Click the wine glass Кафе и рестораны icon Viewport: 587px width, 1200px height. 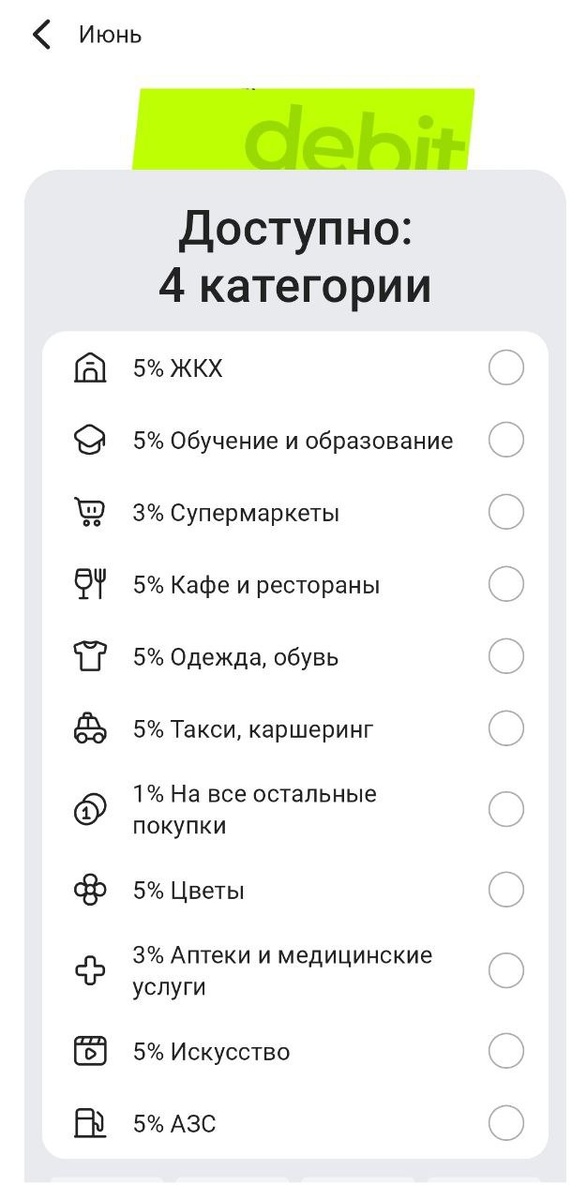[x=91, y=584]
